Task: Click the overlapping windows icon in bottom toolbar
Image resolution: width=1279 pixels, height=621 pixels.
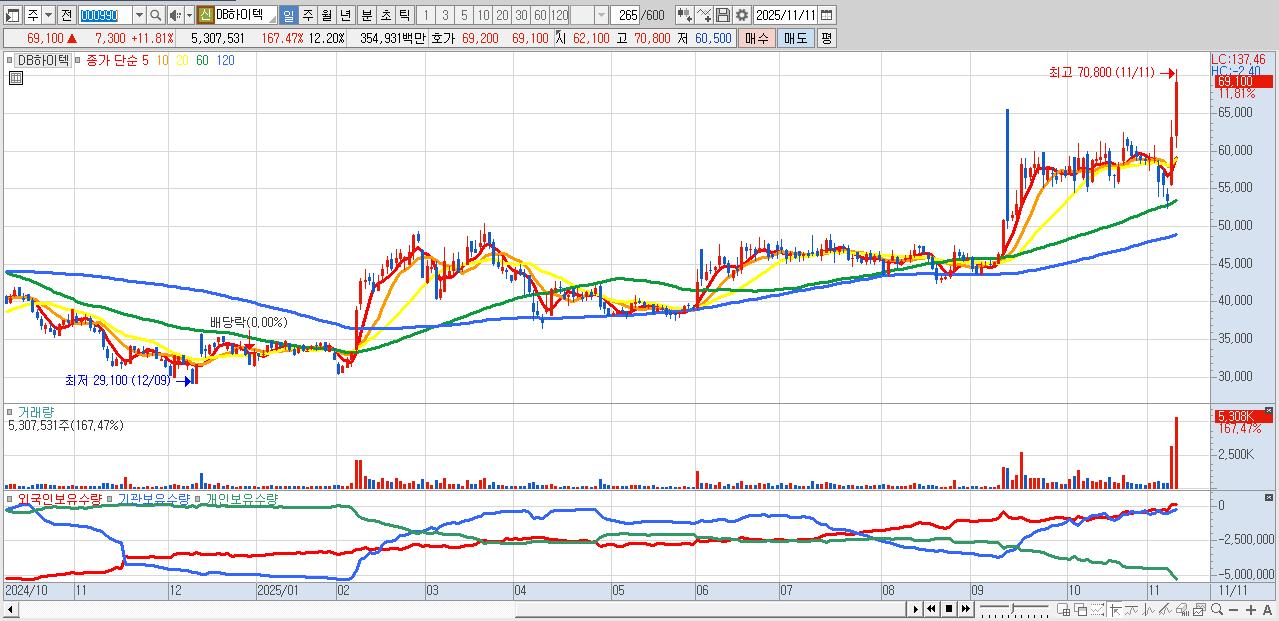Action: coord(1080,609)
